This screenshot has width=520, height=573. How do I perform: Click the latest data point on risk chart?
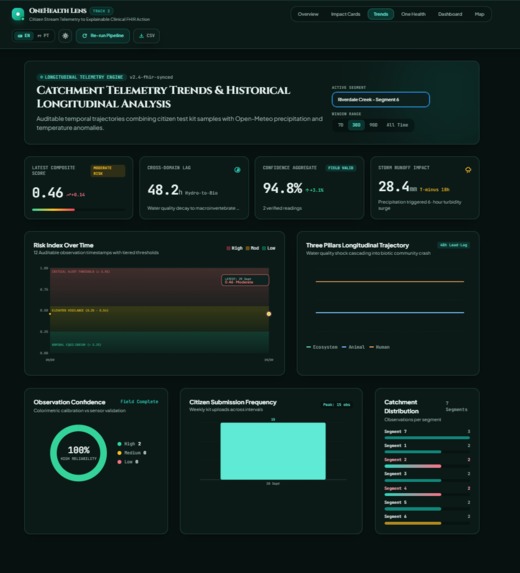click(x=269, y=314)
